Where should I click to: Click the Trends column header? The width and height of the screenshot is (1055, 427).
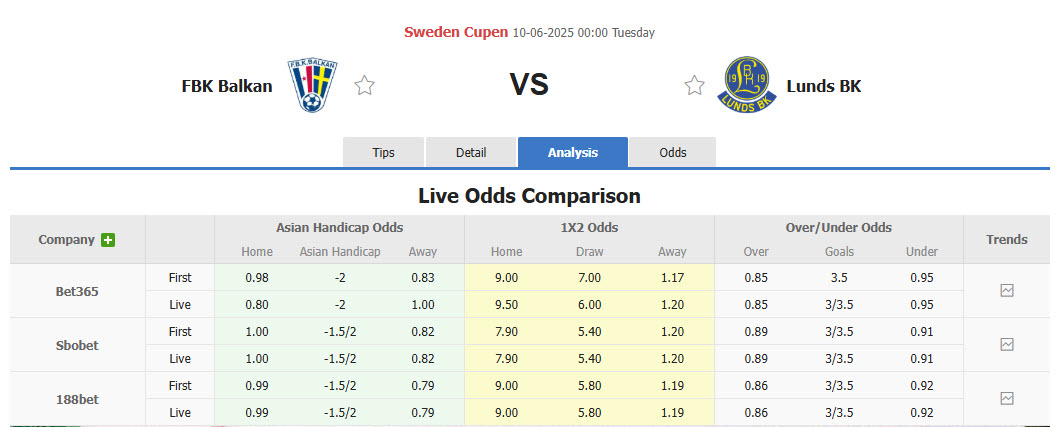(1007, 240)
